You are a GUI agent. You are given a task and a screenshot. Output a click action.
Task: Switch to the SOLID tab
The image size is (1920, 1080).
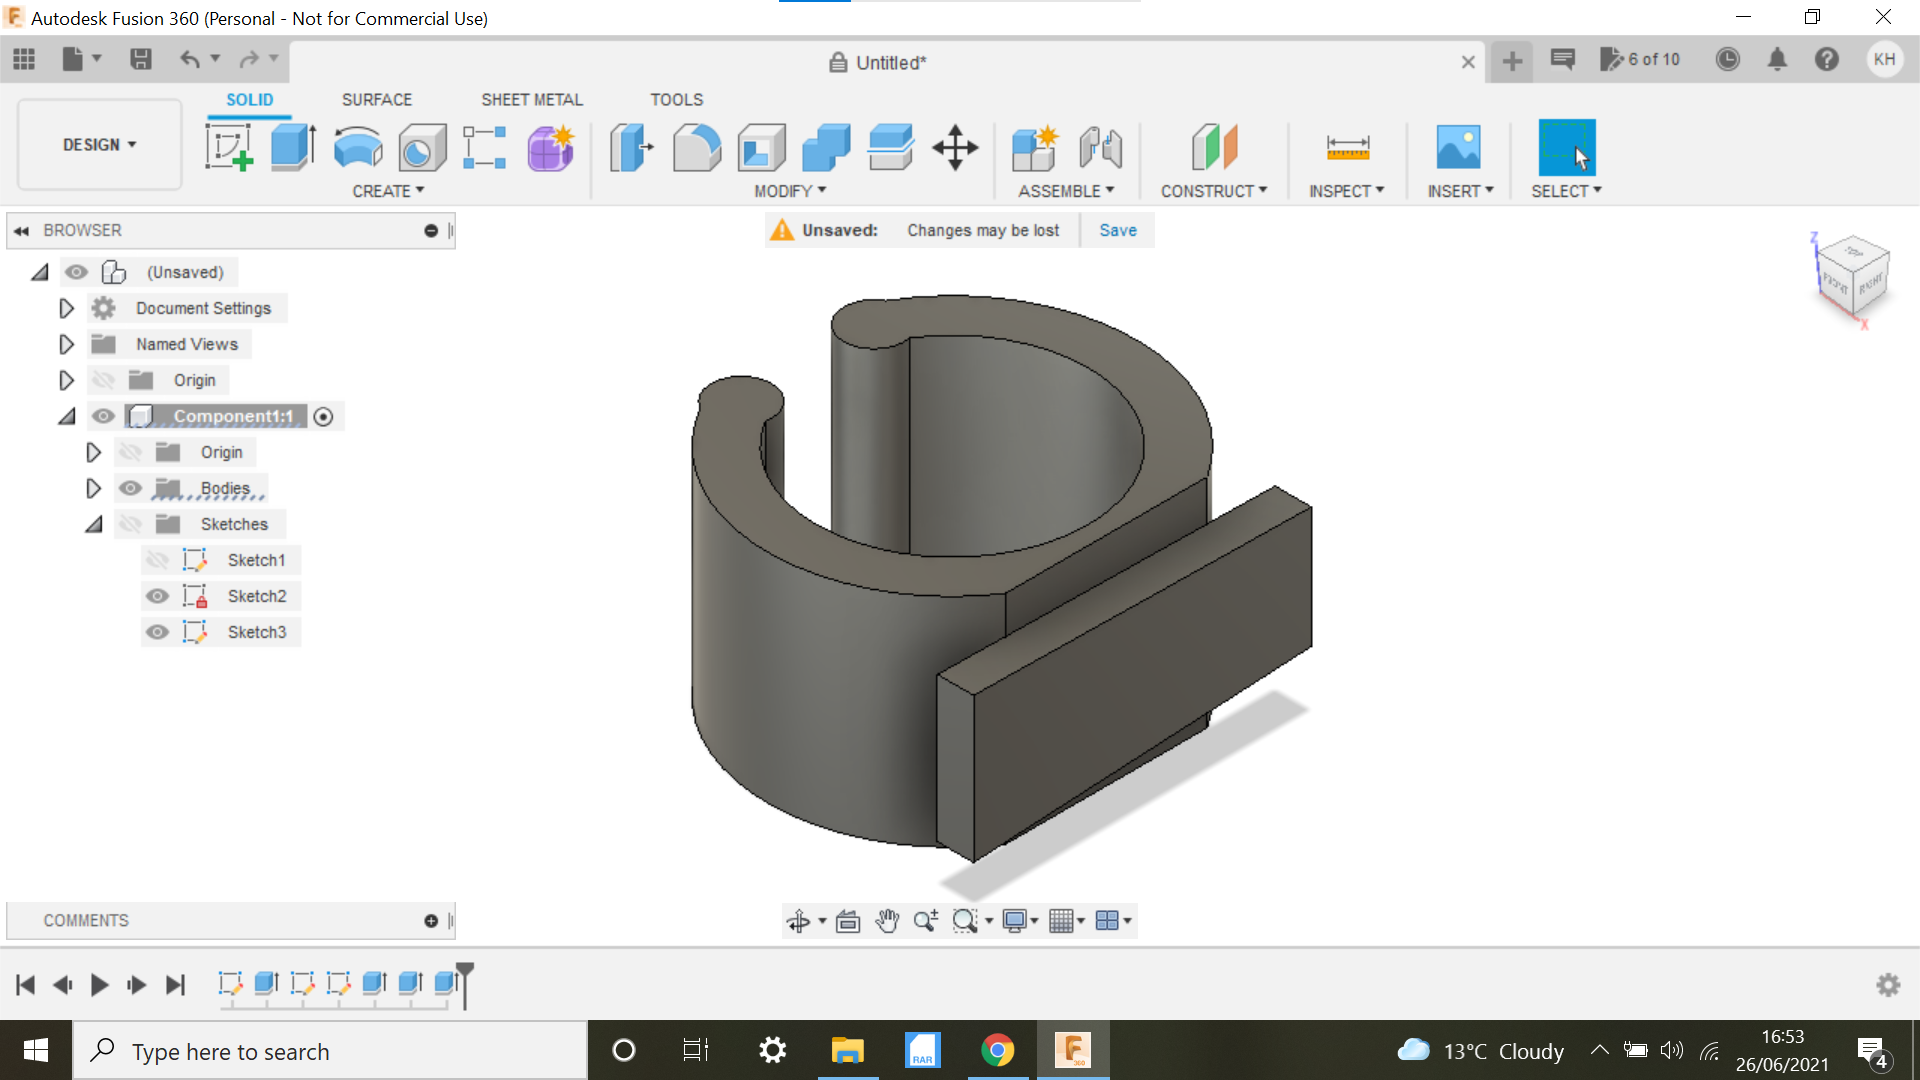pos(249,99)
